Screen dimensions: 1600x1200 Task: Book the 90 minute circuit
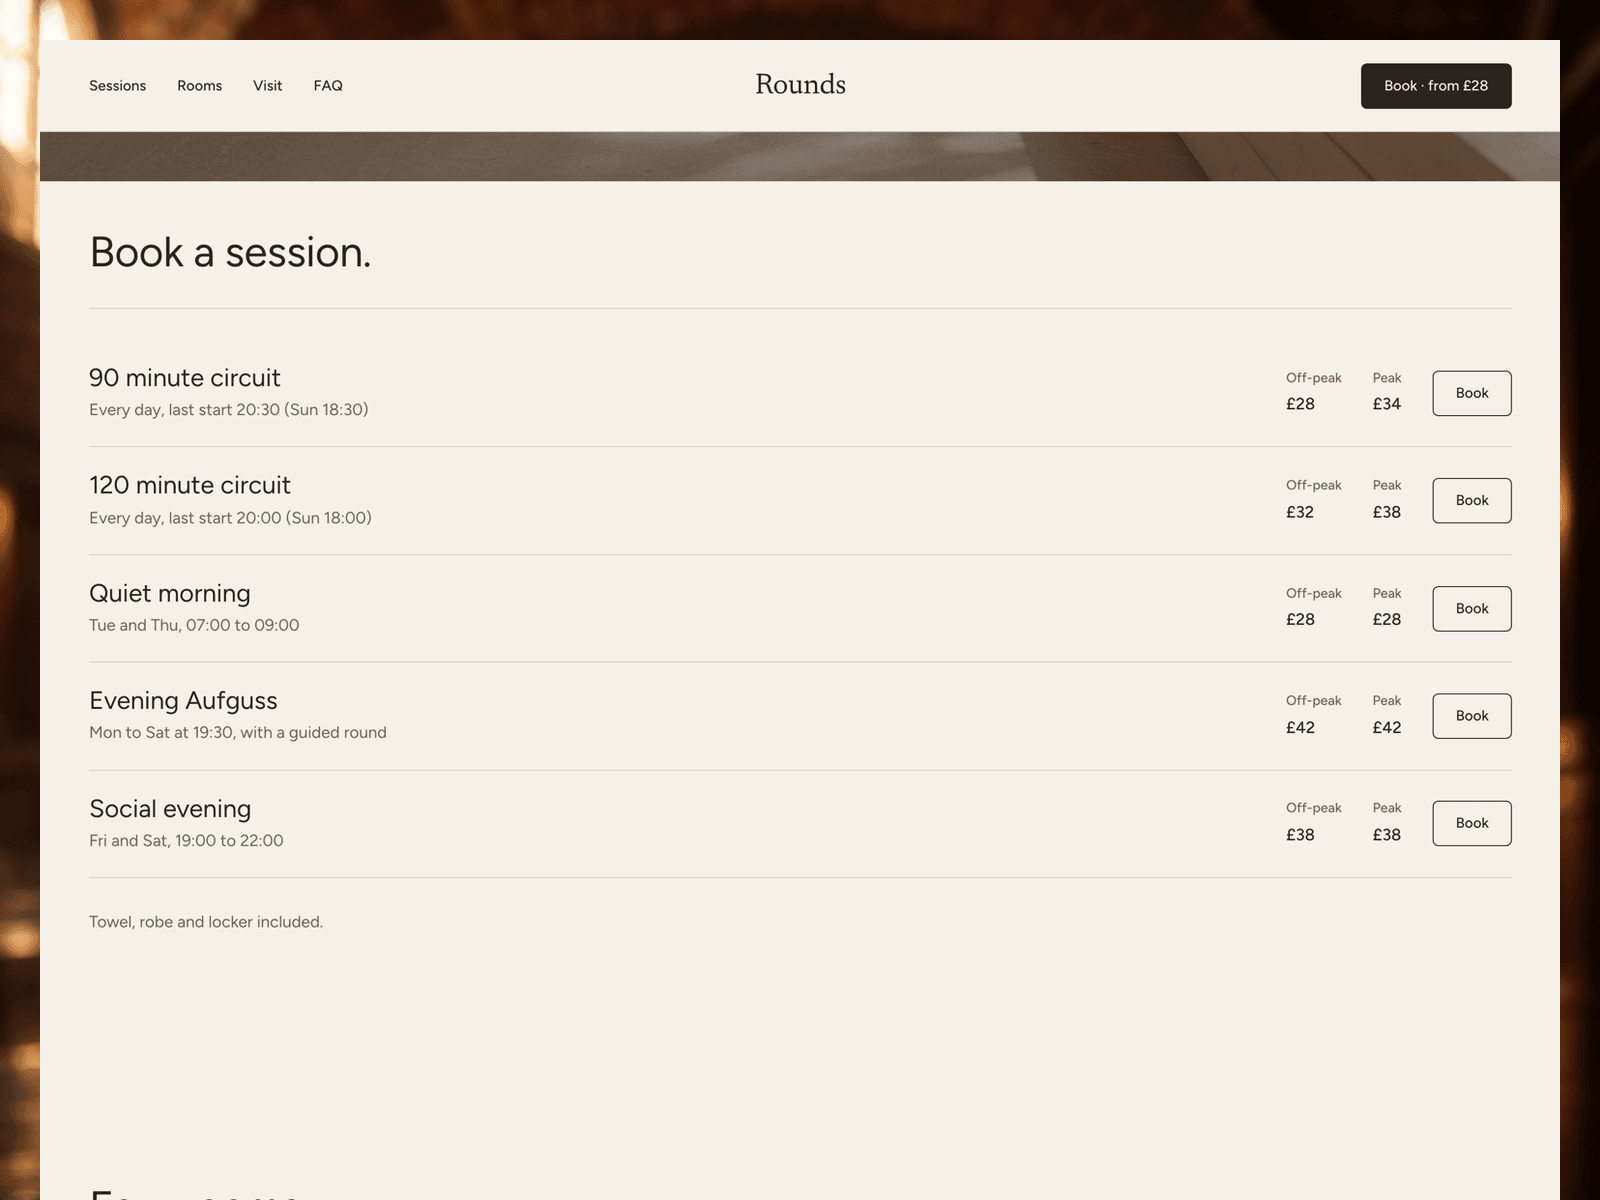(1472, 393)
